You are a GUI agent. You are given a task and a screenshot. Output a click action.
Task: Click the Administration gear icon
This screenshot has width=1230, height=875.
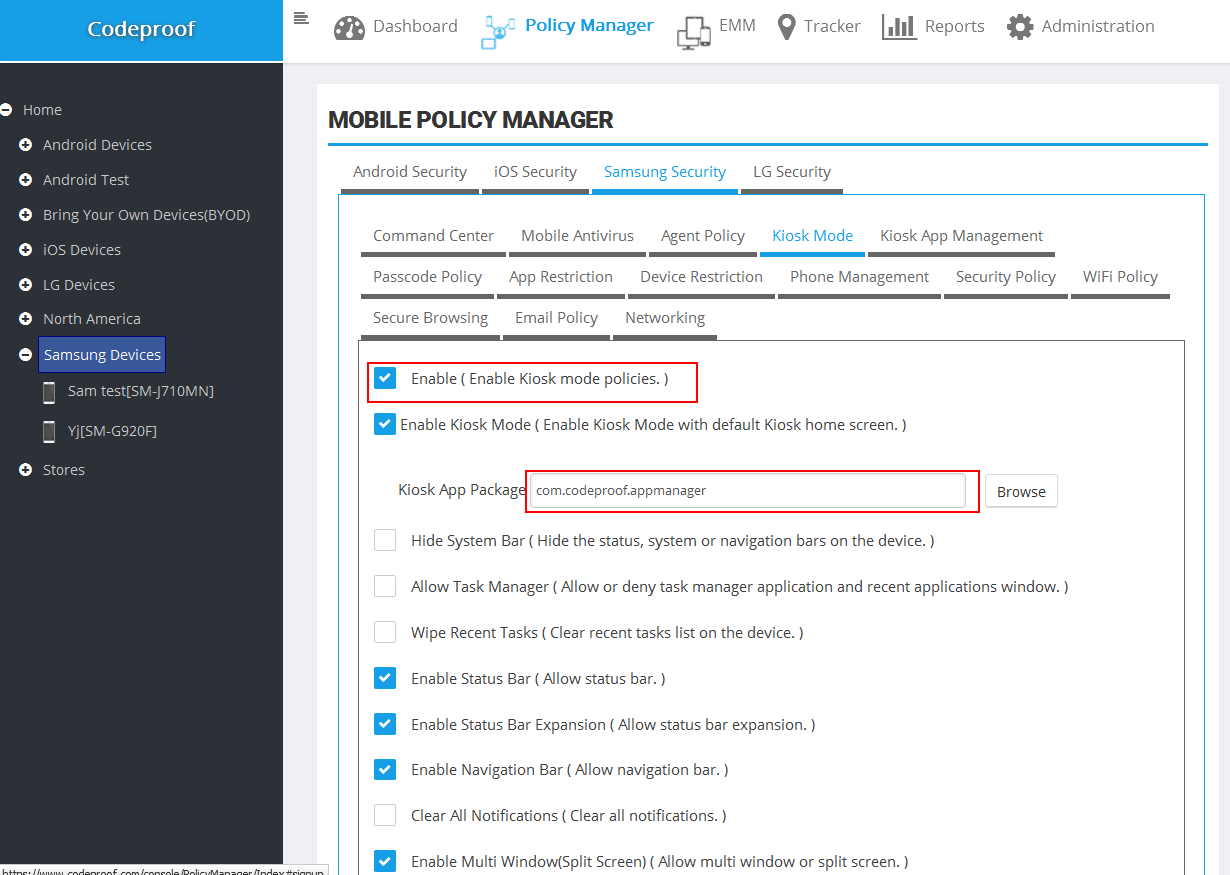(x=1020, y=27)
